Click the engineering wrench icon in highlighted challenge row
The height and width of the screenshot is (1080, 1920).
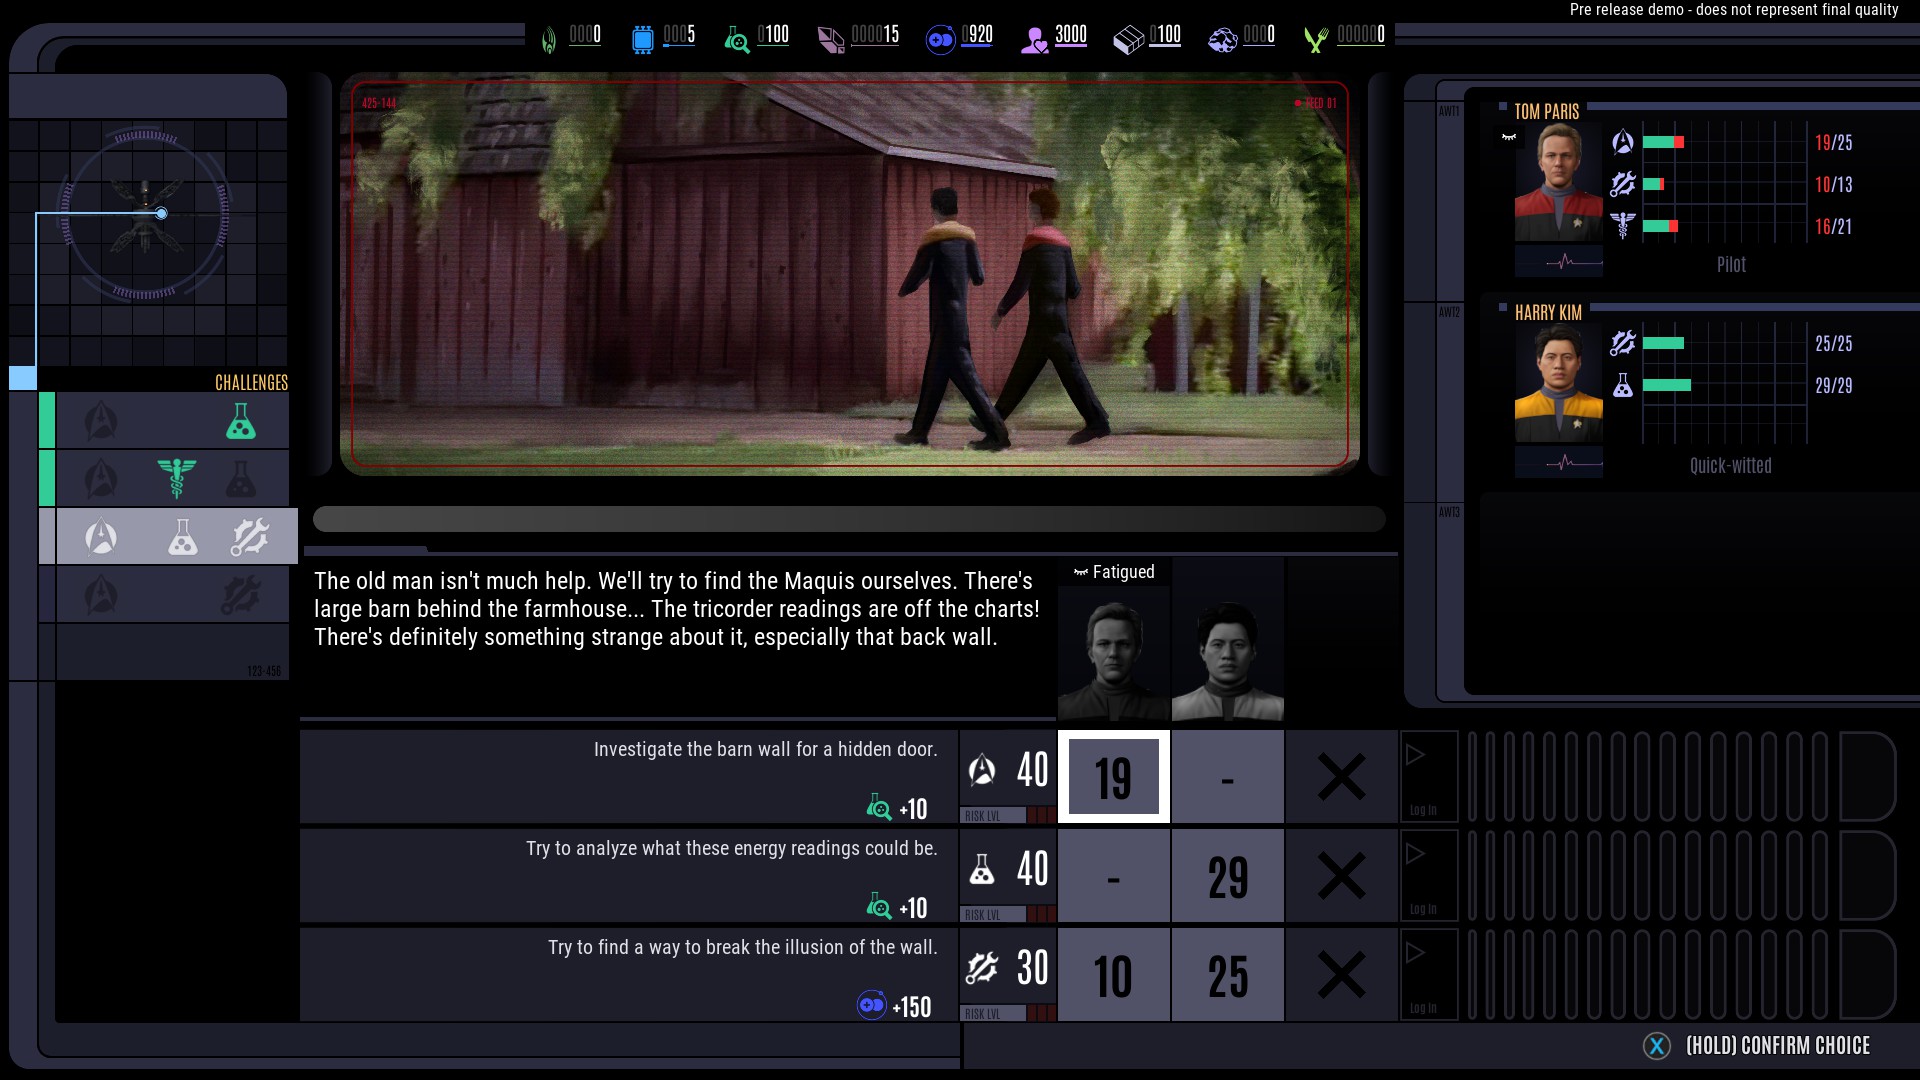(249, 538)
